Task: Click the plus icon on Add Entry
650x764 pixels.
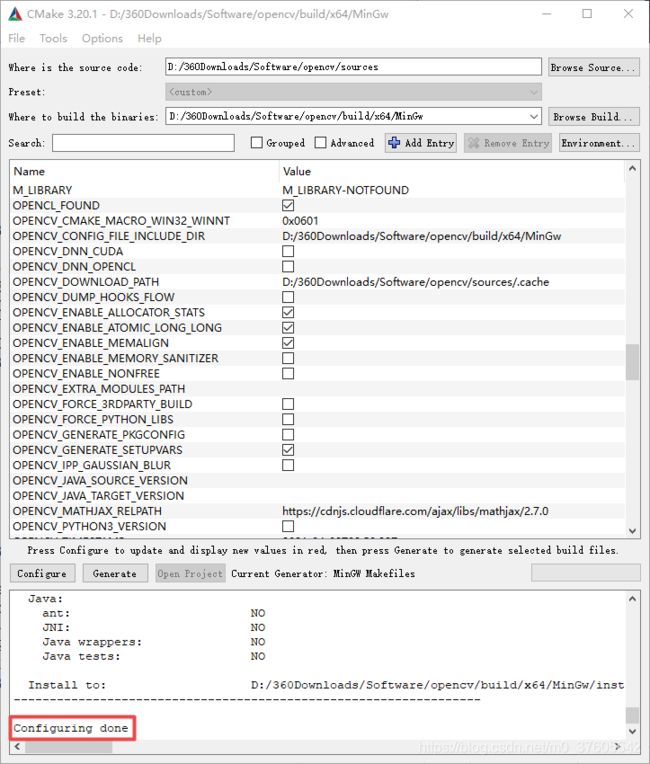Action: 394,143
